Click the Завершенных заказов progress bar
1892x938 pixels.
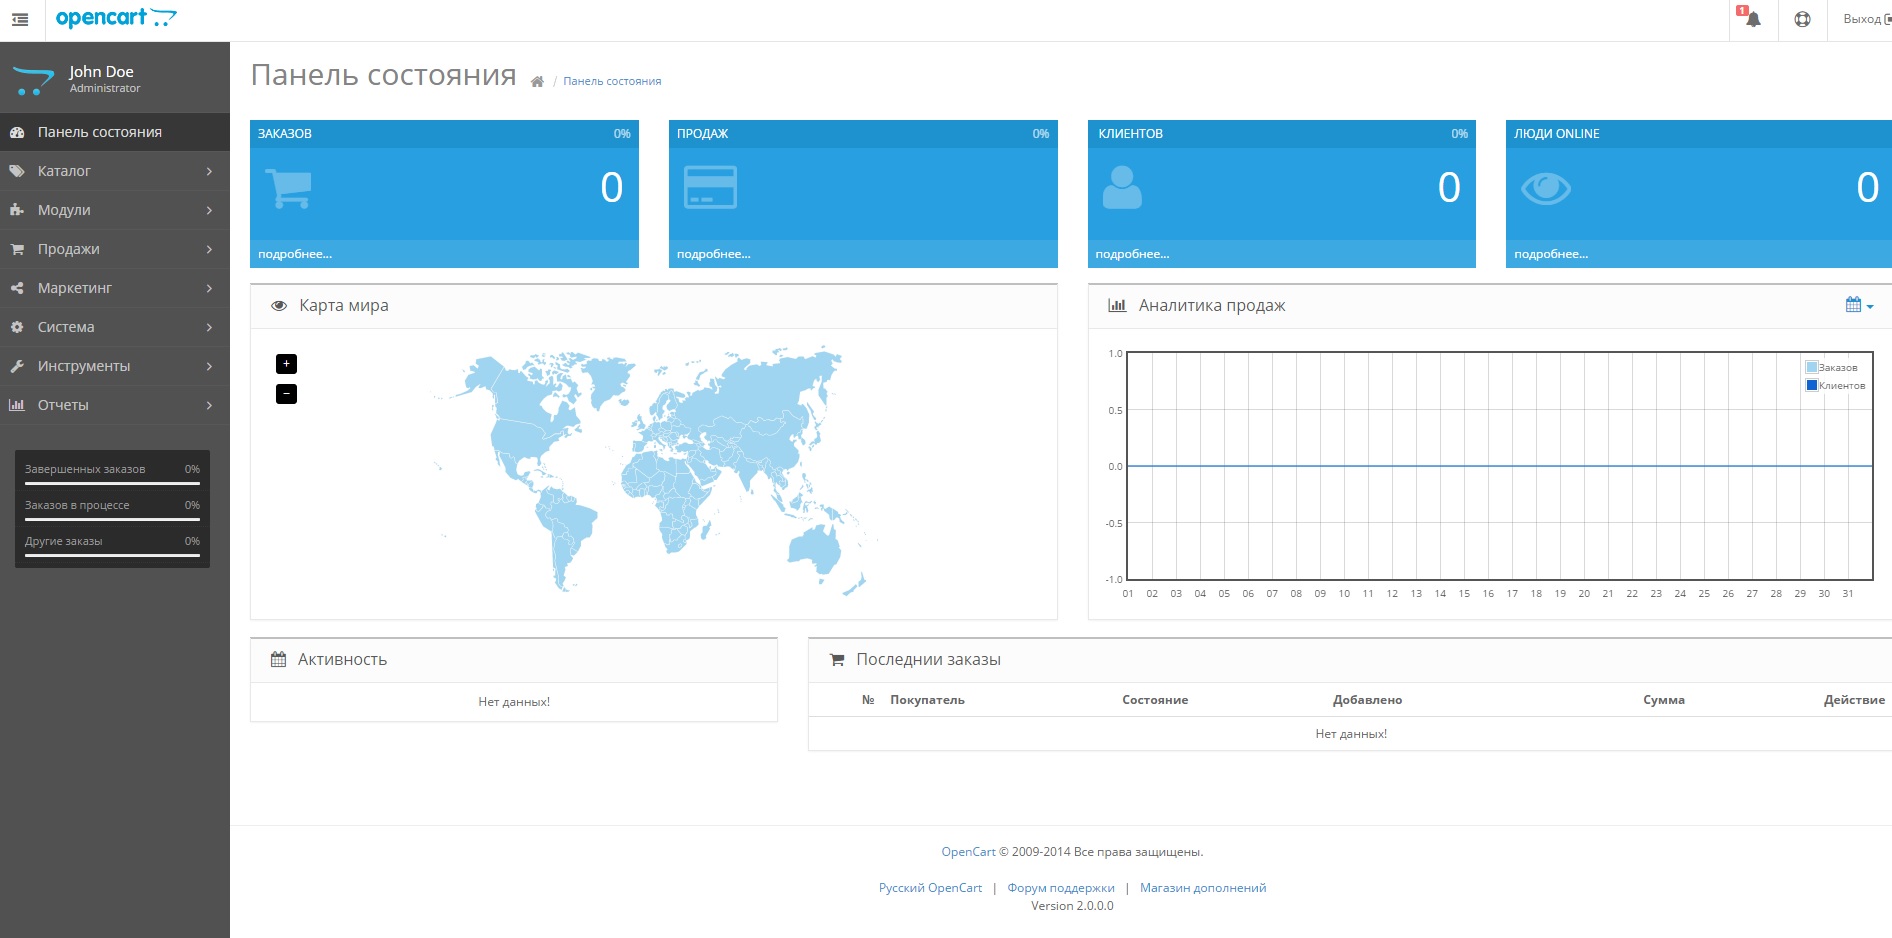(x=112, y=484)
